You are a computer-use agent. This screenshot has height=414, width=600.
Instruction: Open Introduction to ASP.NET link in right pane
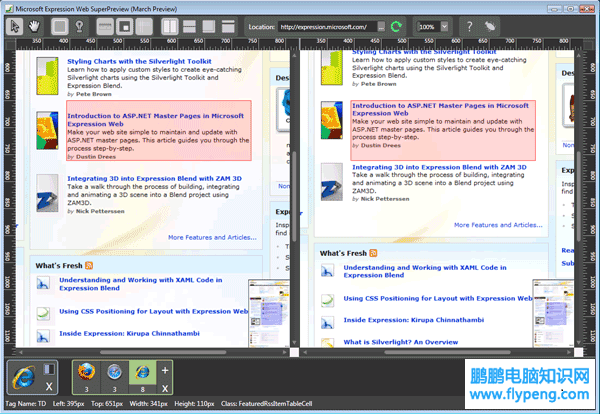click(440, 109)
